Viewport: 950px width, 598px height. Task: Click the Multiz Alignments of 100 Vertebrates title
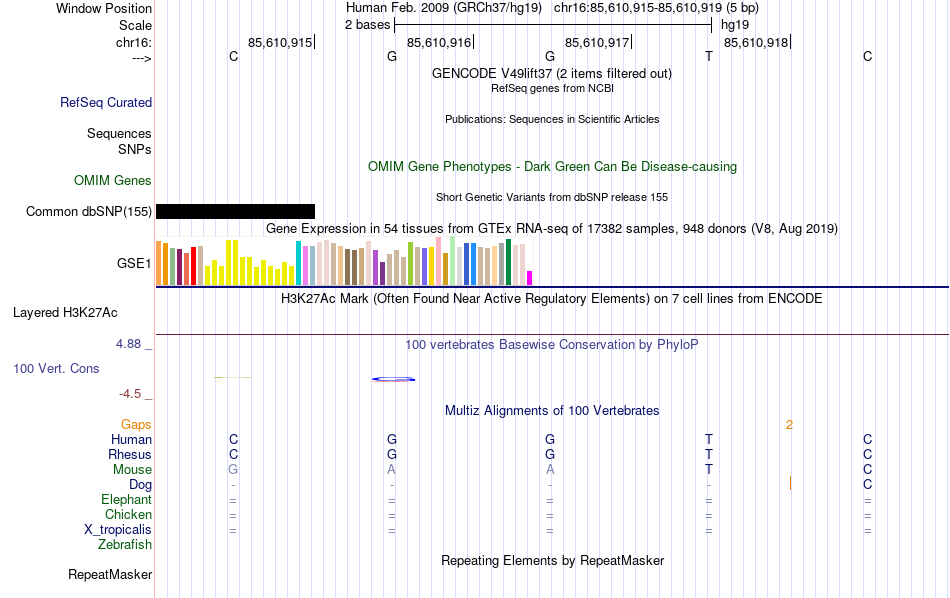click(551, 411)
